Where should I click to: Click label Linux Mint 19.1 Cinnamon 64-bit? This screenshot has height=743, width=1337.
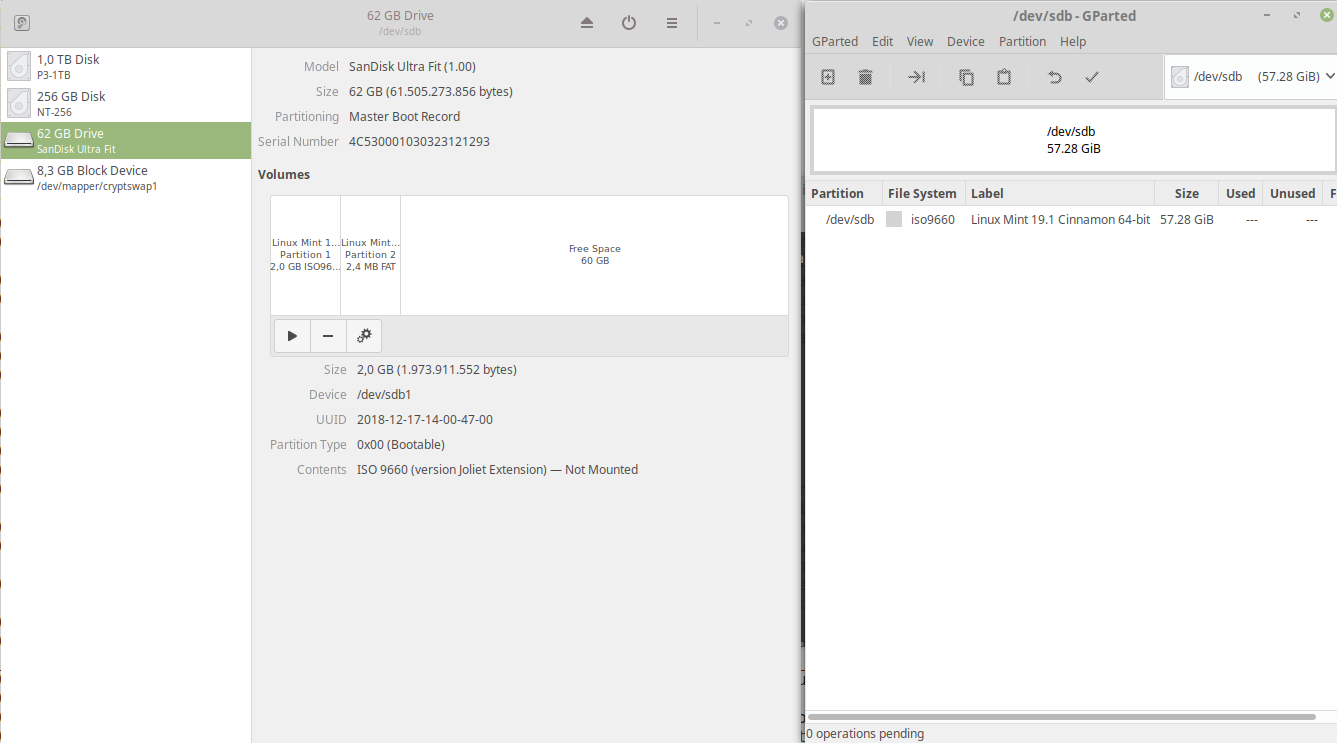click(1060, 219)
